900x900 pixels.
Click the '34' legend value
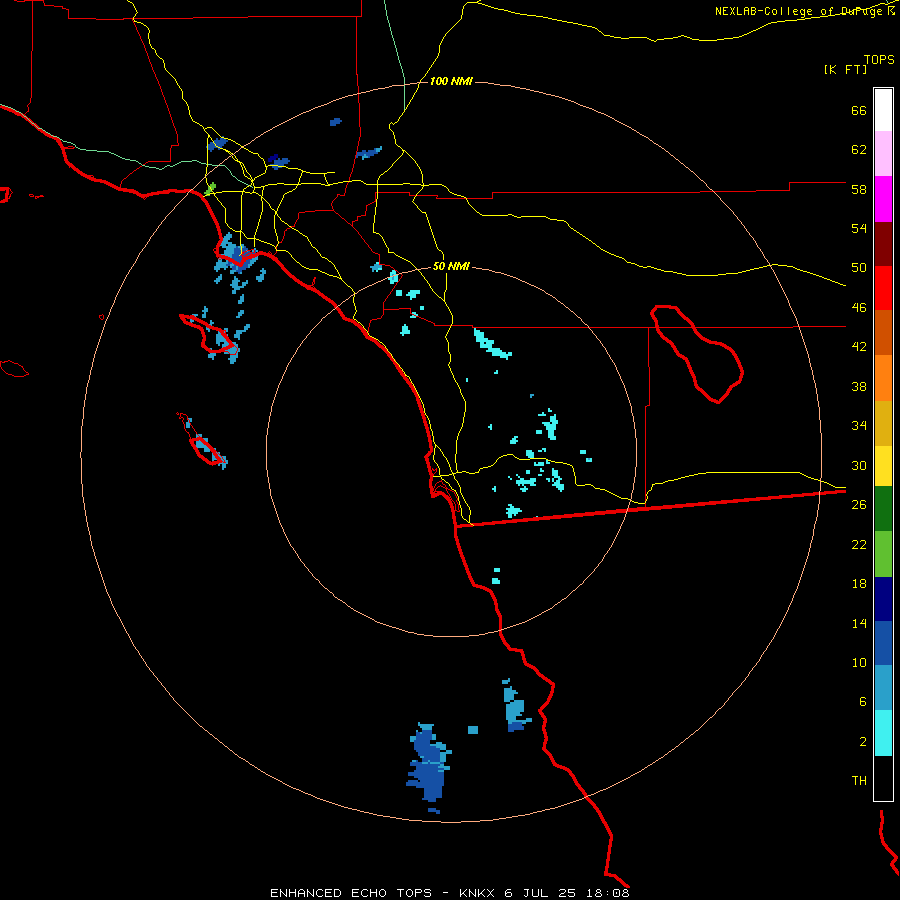coord(859,426)
